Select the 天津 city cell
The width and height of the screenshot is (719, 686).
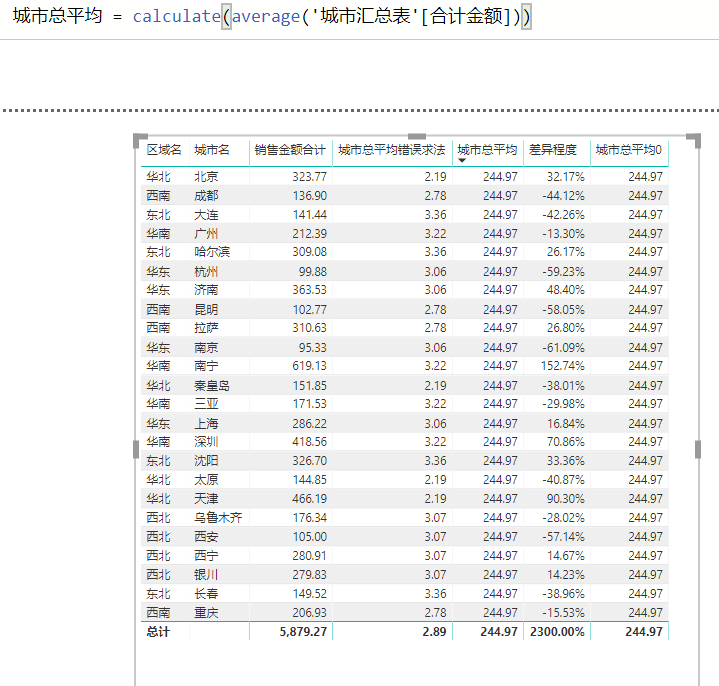(x=206, y=499)
